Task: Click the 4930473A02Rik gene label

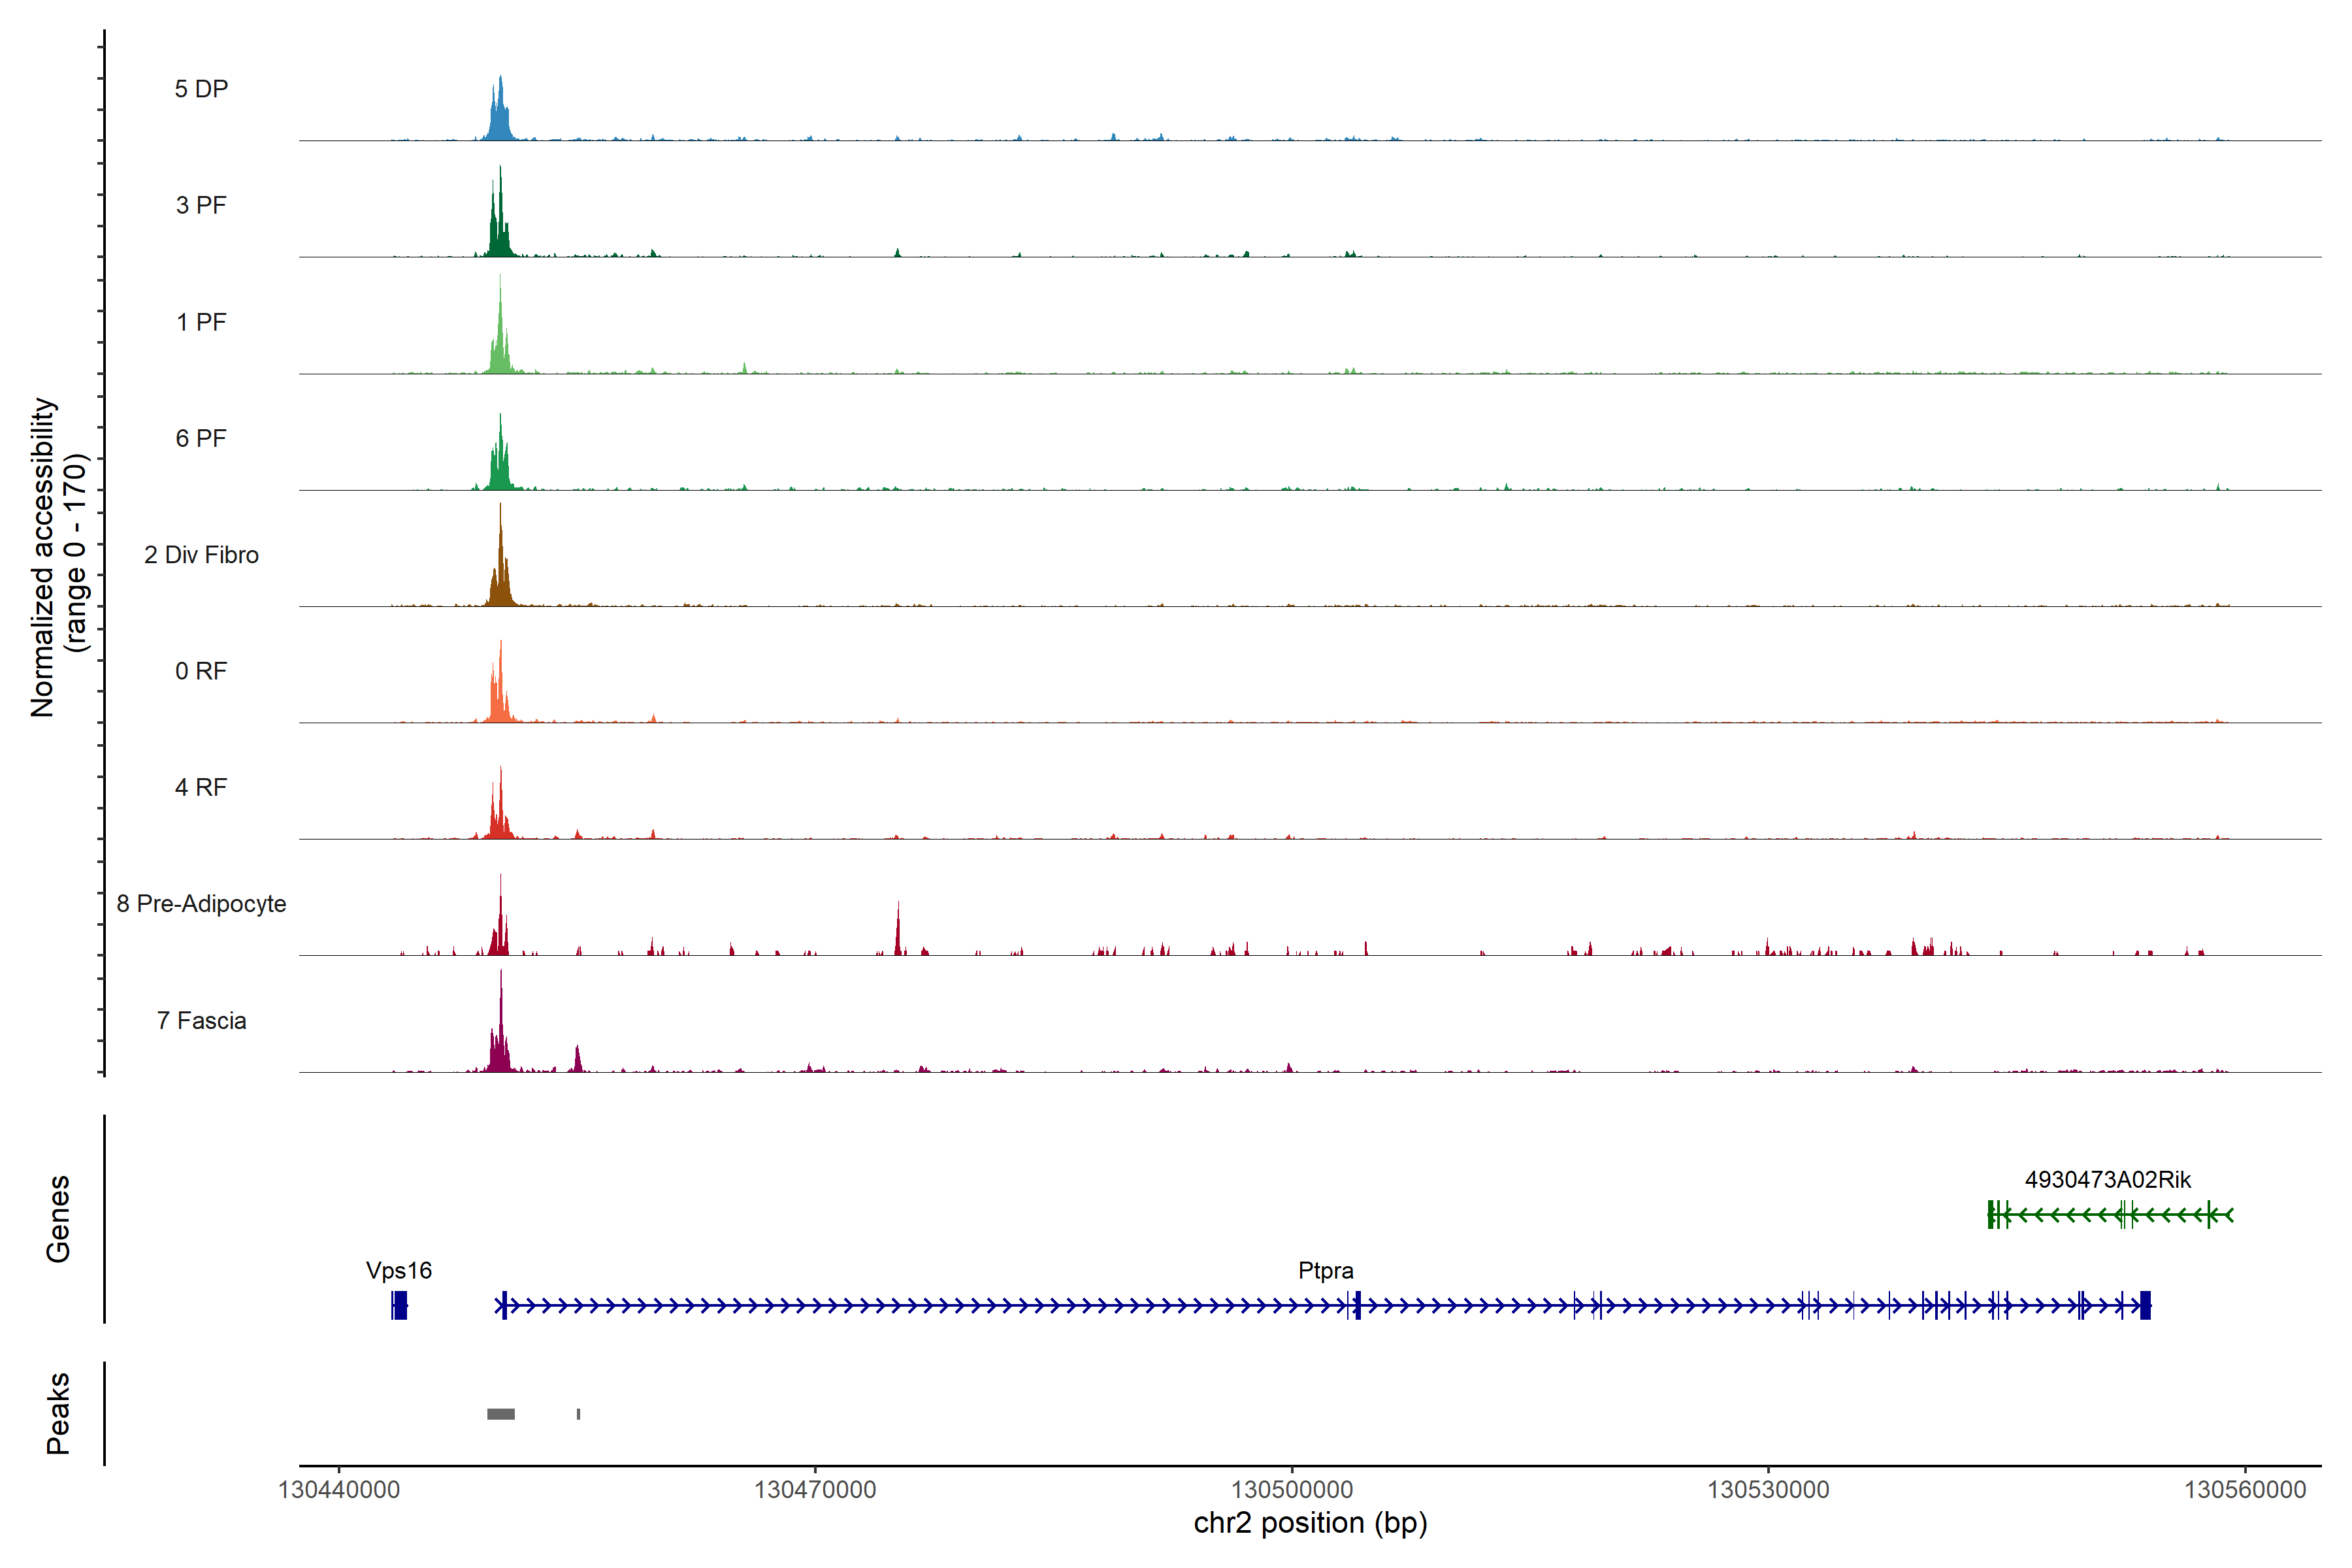Action: click(x=2107, y=1180)
